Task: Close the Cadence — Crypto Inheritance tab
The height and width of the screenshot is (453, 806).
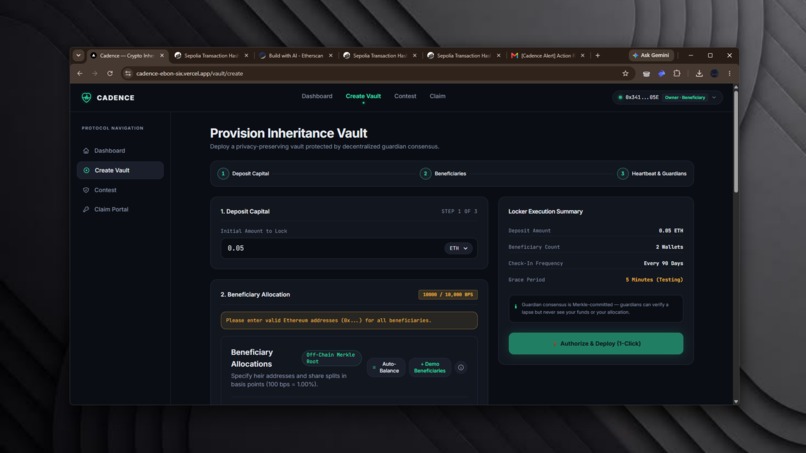Action: pyautogui.click(x=162, y=56)
